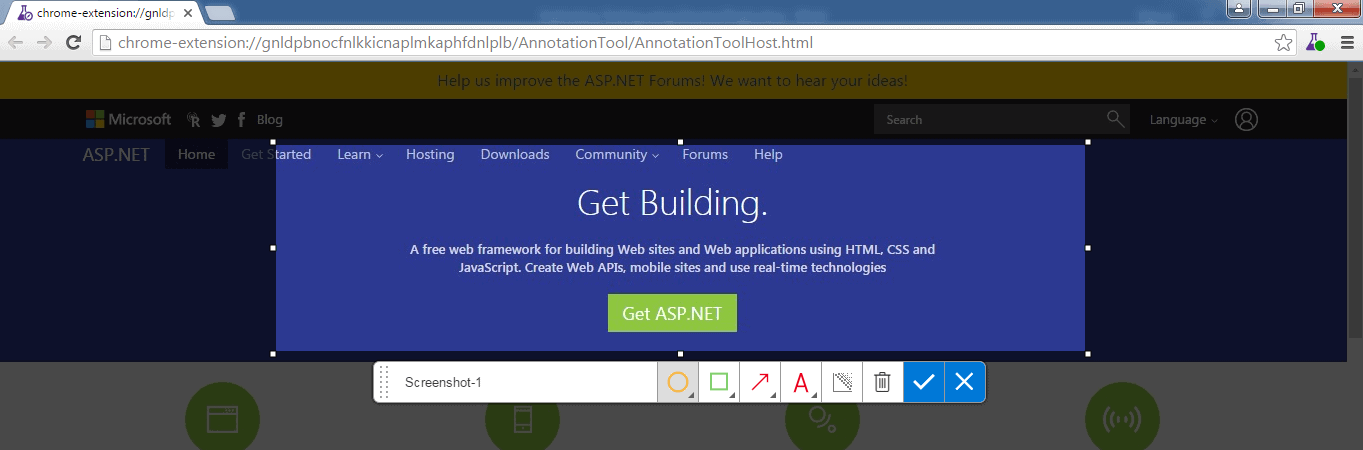1363x450 pixels.
Task: Open the Get Started nav item
Action: [x=276, y=154]
